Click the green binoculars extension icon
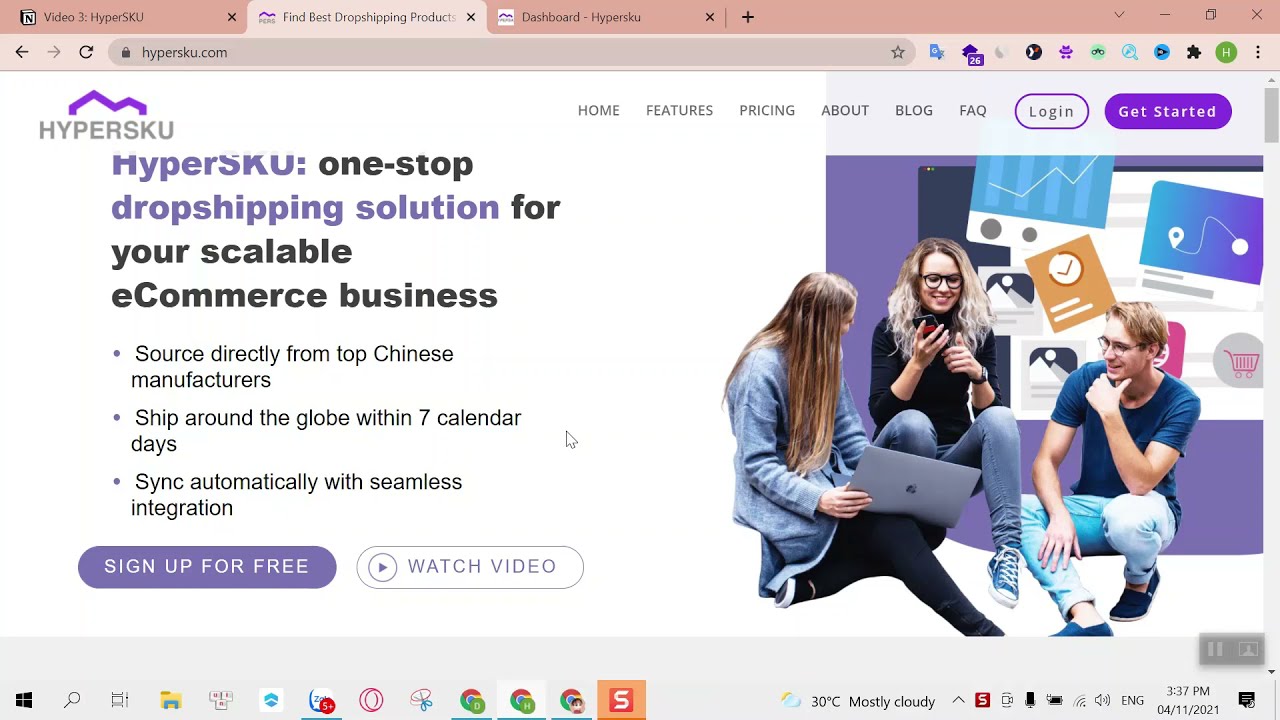This screenshot has height=720, width=1280. 1098,52
